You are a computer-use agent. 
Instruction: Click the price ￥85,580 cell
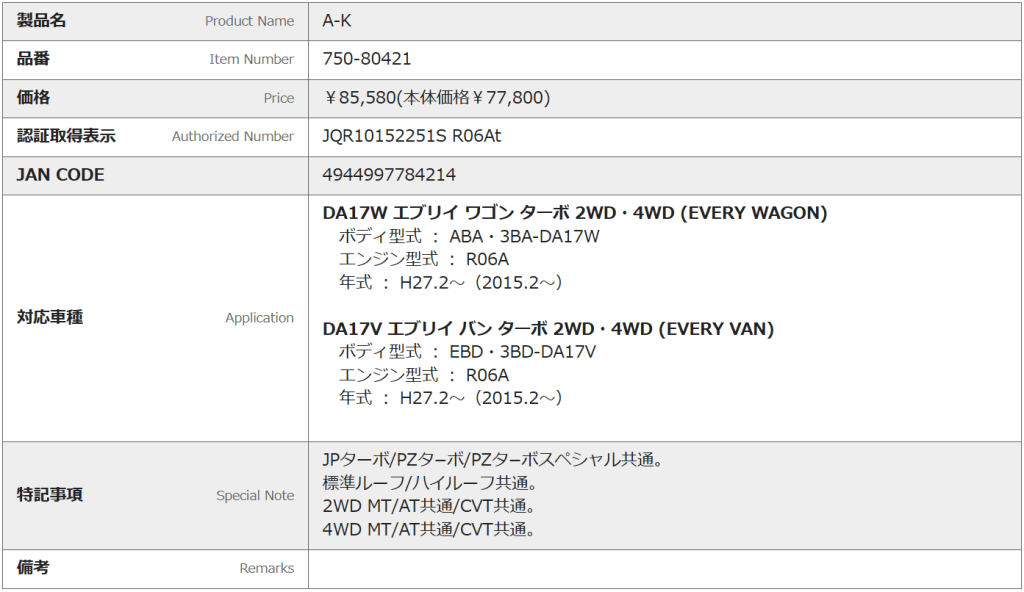[x=437, y=98]
